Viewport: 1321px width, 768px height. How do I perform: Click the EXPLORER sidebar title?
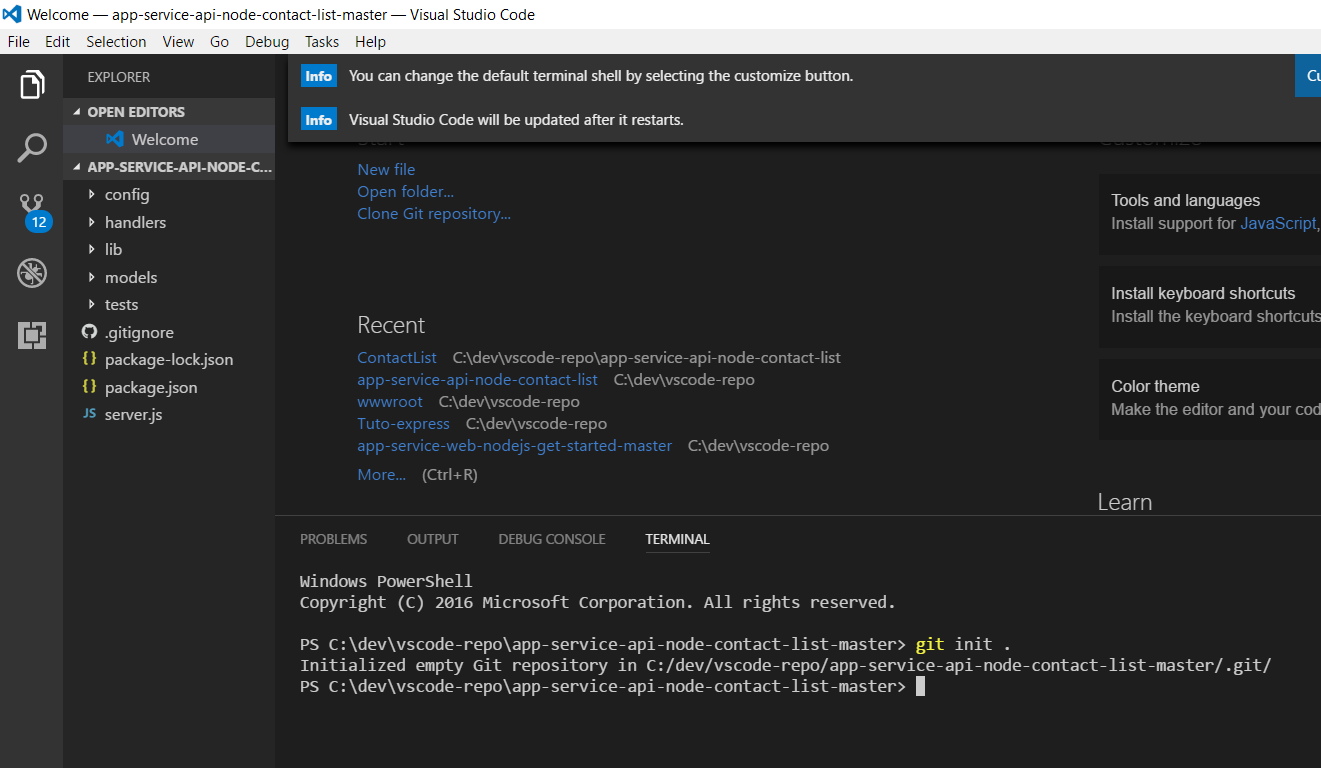(x=119, y=77)
